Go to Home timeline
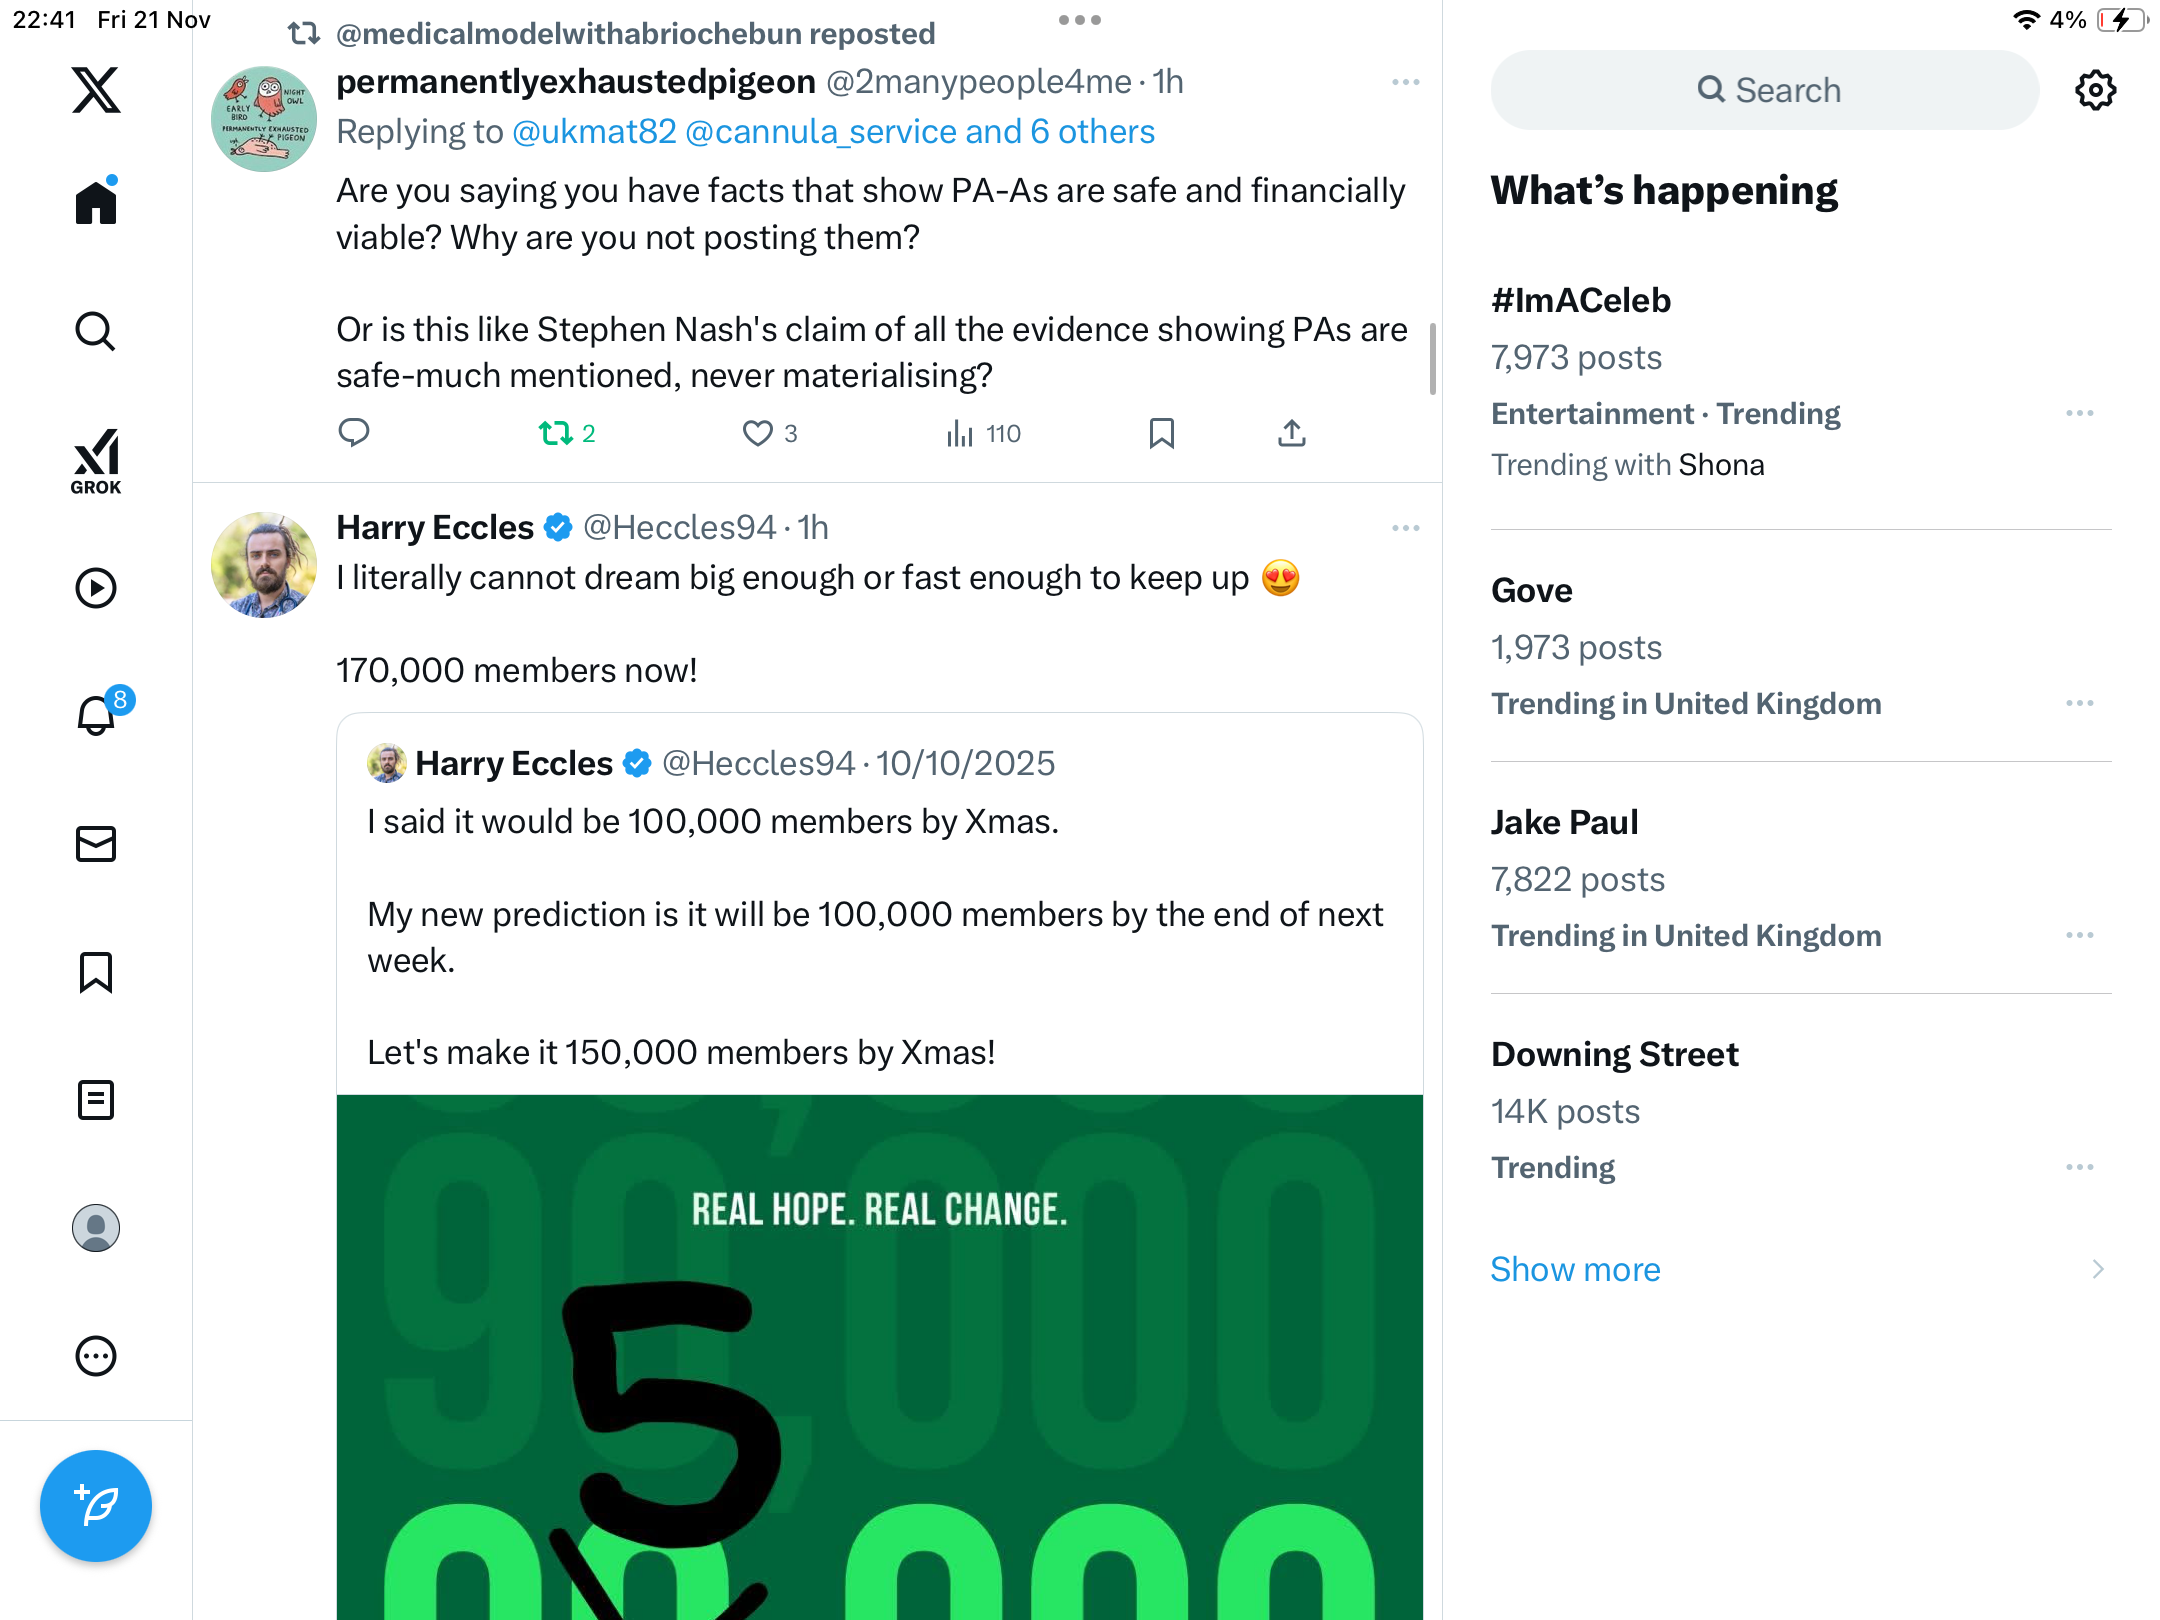Viewport: 2160px width, 1620px height. pos(96,203)
